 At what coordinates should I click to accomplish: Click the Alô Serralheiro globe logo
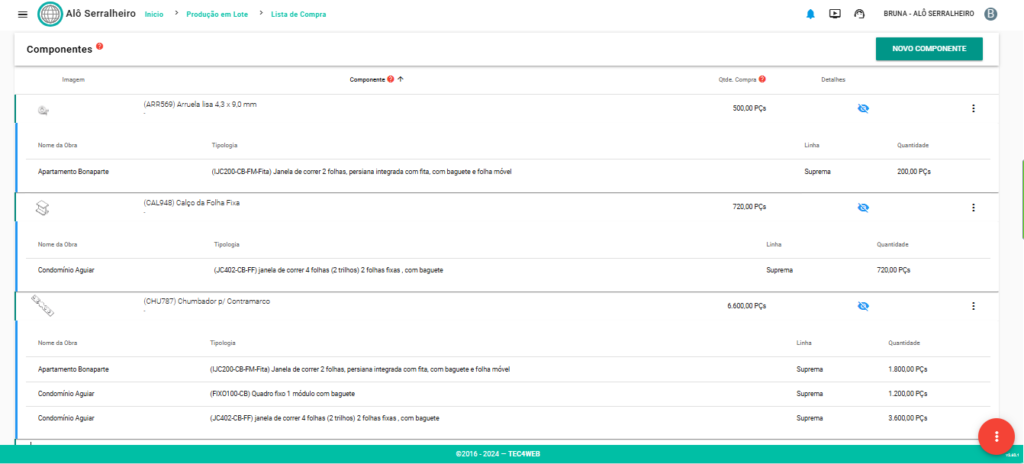pos(49,14)
